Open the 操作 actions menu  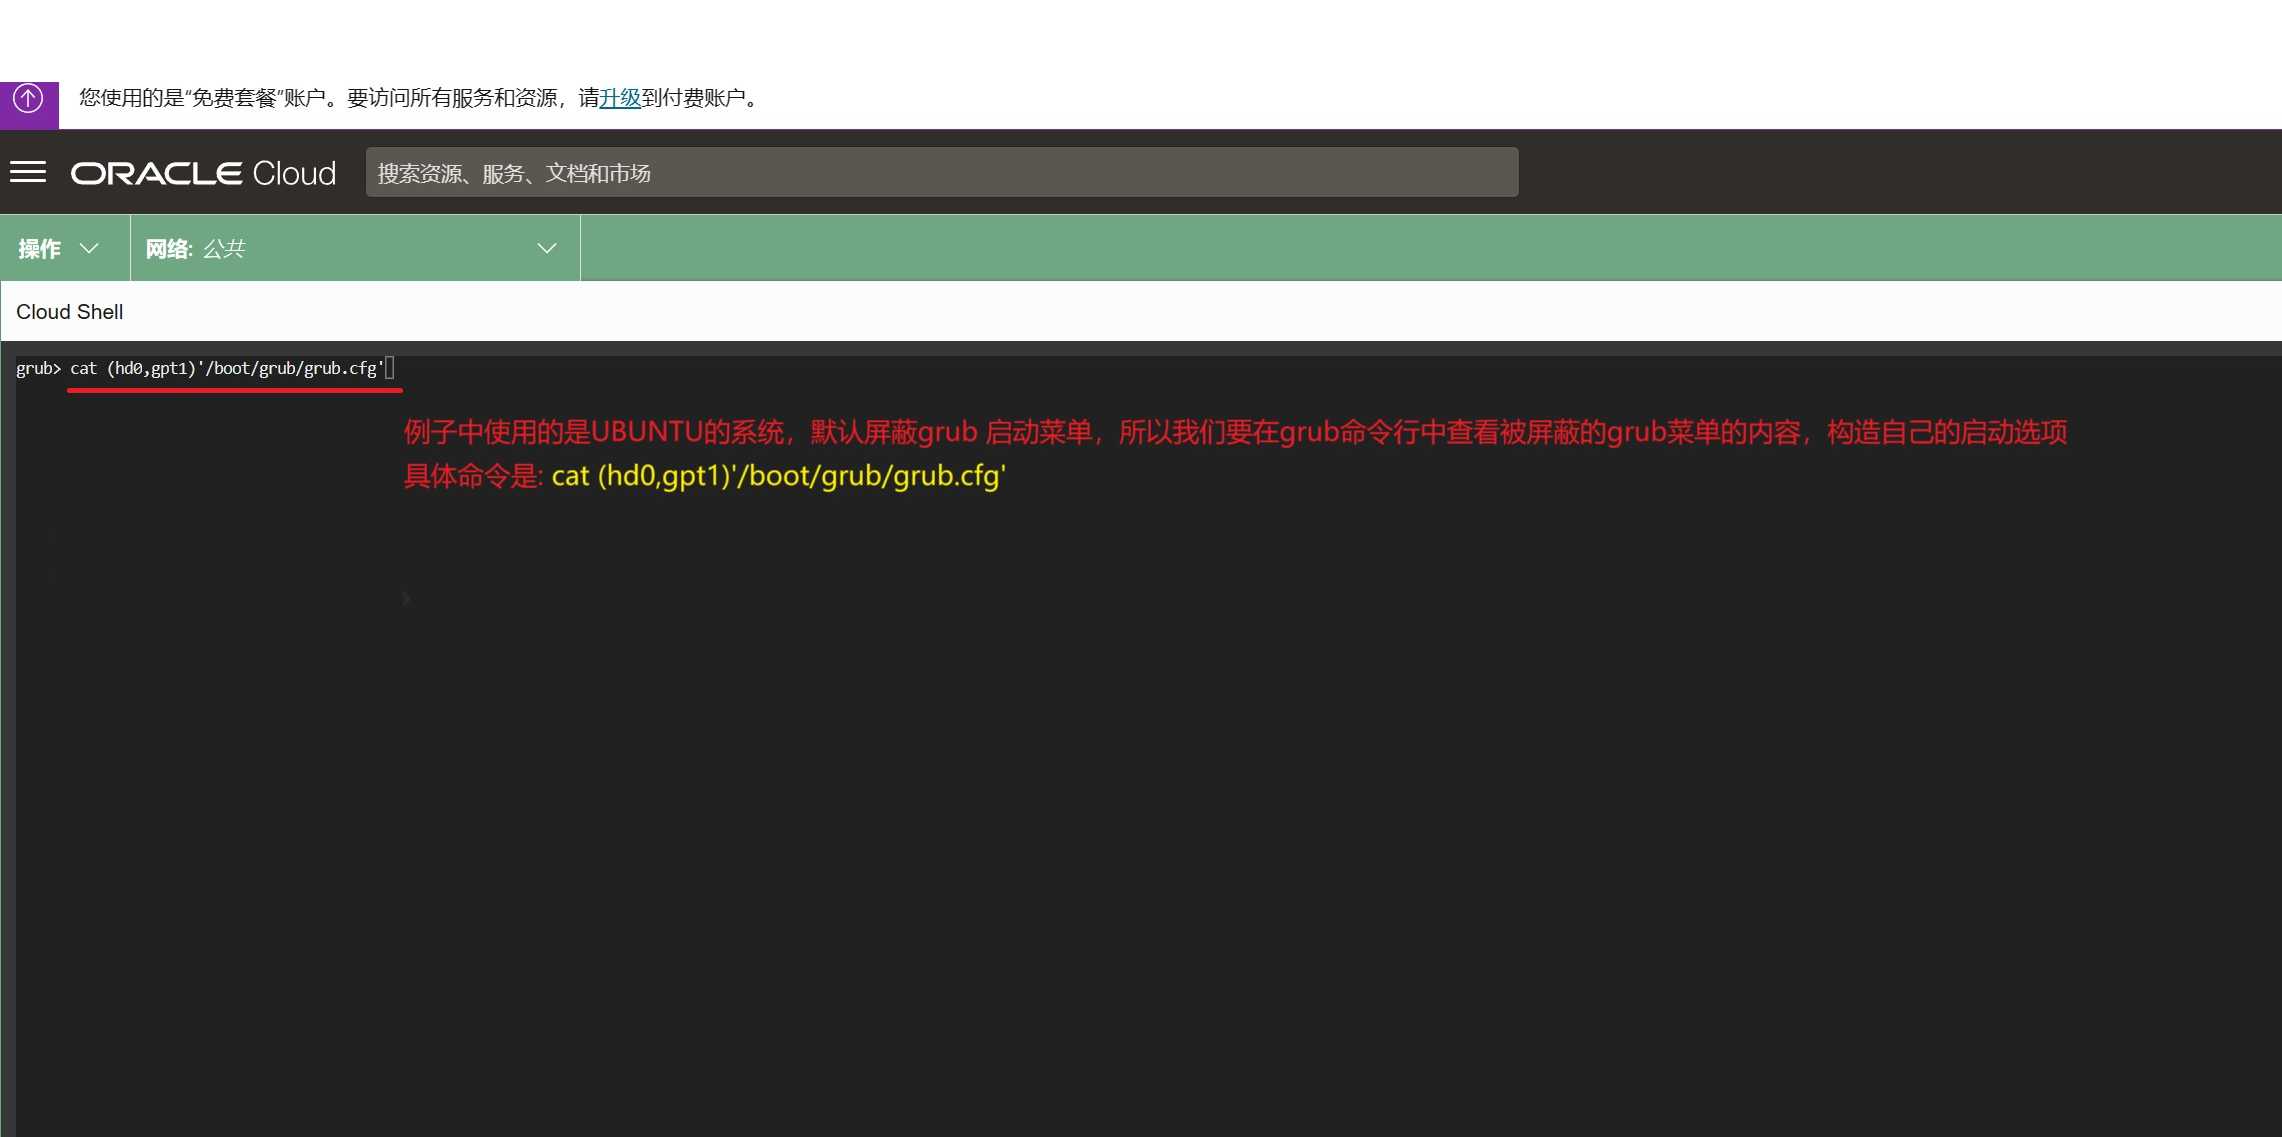click(x=40, y=248)
